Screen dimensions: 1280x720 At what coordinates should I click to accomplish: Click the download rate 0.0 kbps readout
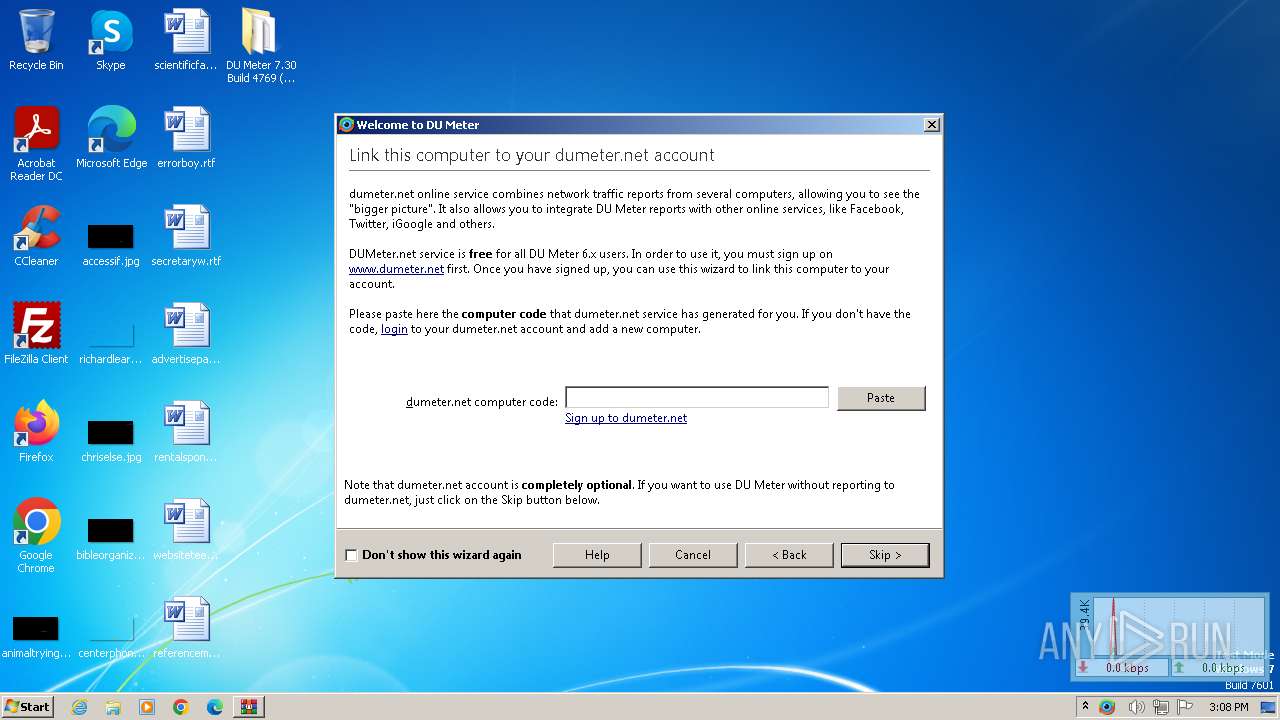1122,667
